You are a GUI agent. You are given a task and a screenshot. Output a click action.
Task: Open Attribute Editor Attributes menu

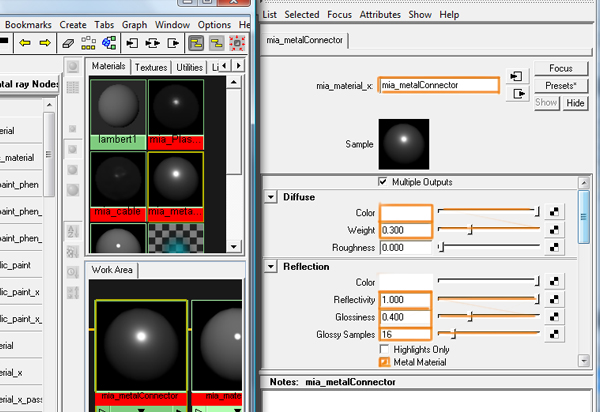(x=380, y=15)
